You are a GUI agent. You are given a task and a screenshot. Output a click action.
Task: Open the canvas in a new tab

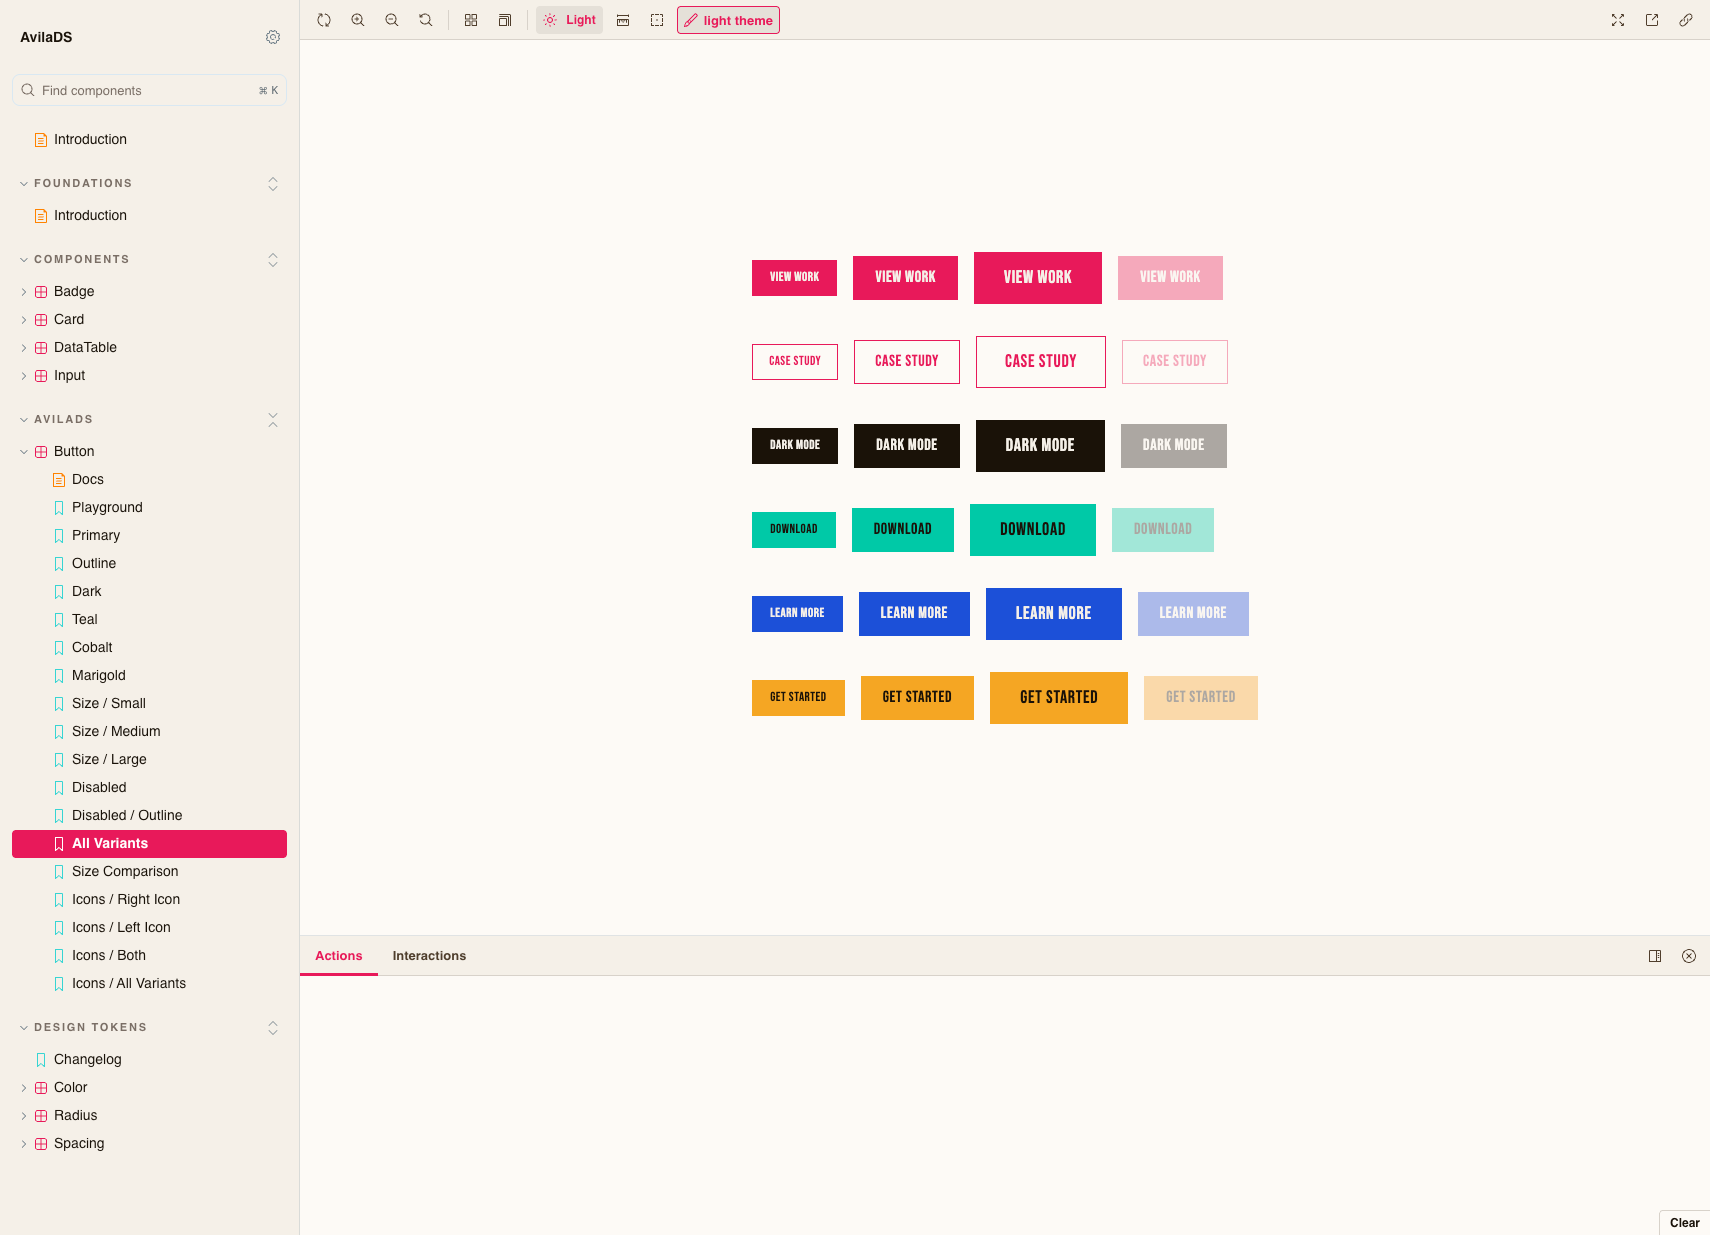(x=1652, y=19)
